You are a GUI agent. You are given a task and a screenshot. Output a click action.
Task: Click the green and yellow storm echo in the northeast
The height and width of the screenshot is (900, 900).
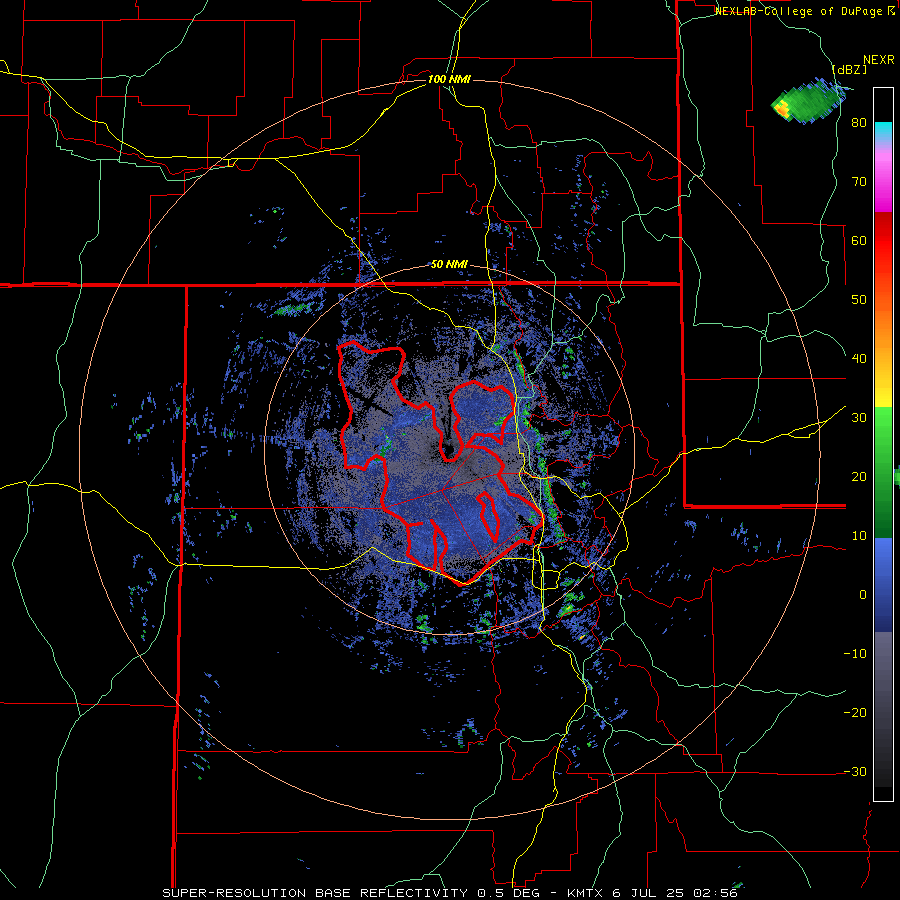809,102
